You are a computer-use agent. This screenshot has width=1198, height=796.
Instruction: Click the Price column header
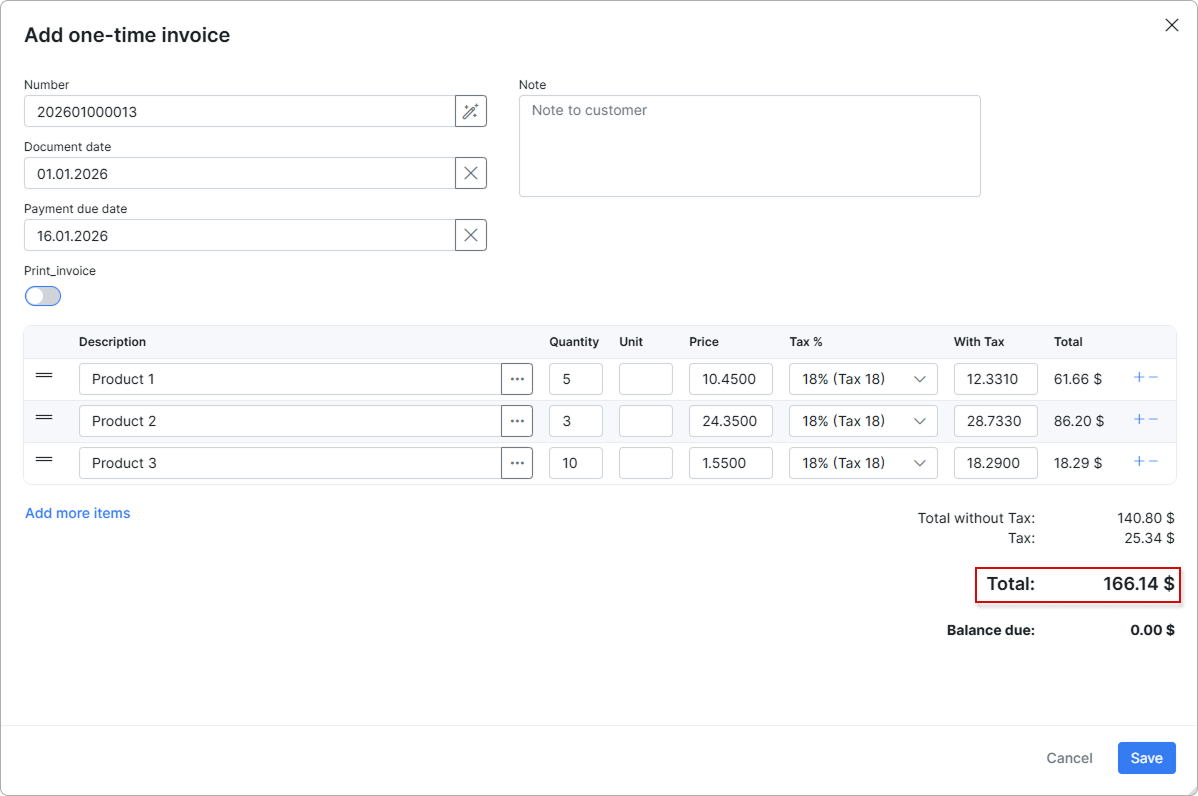click(704, 341)
